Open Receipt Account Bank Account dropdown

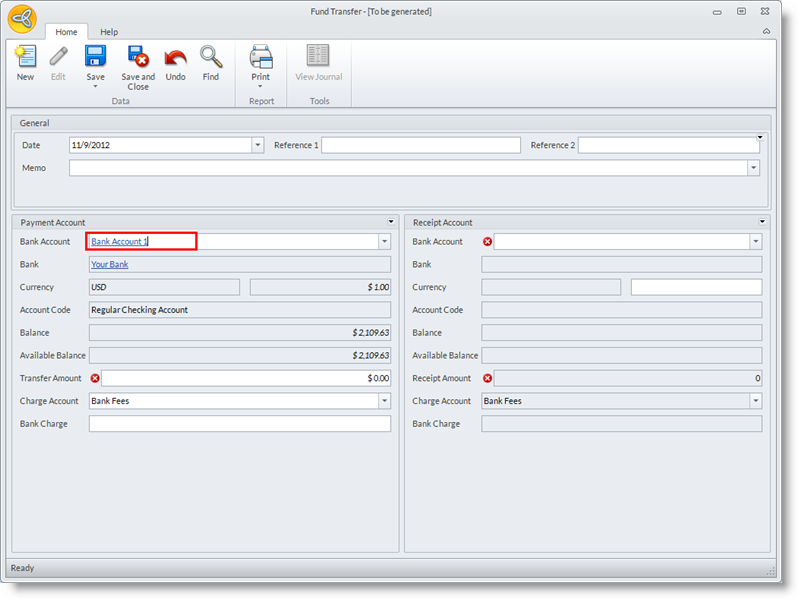tap(755, 241)
